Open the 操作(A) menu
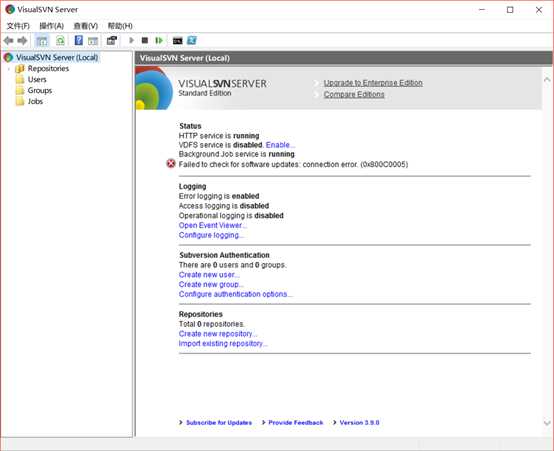 click(52, 26)
